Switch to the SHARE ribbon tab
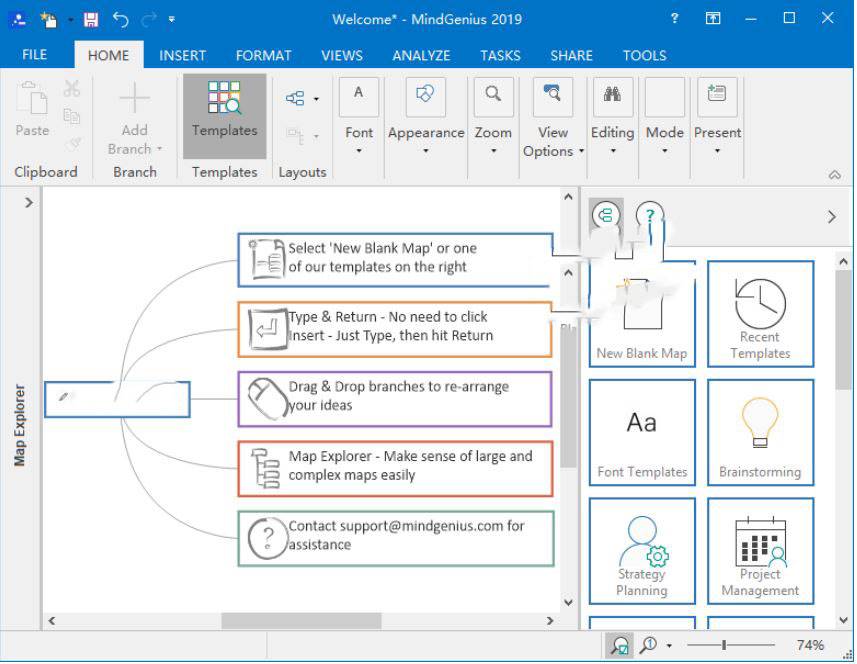 pos(571,55)
